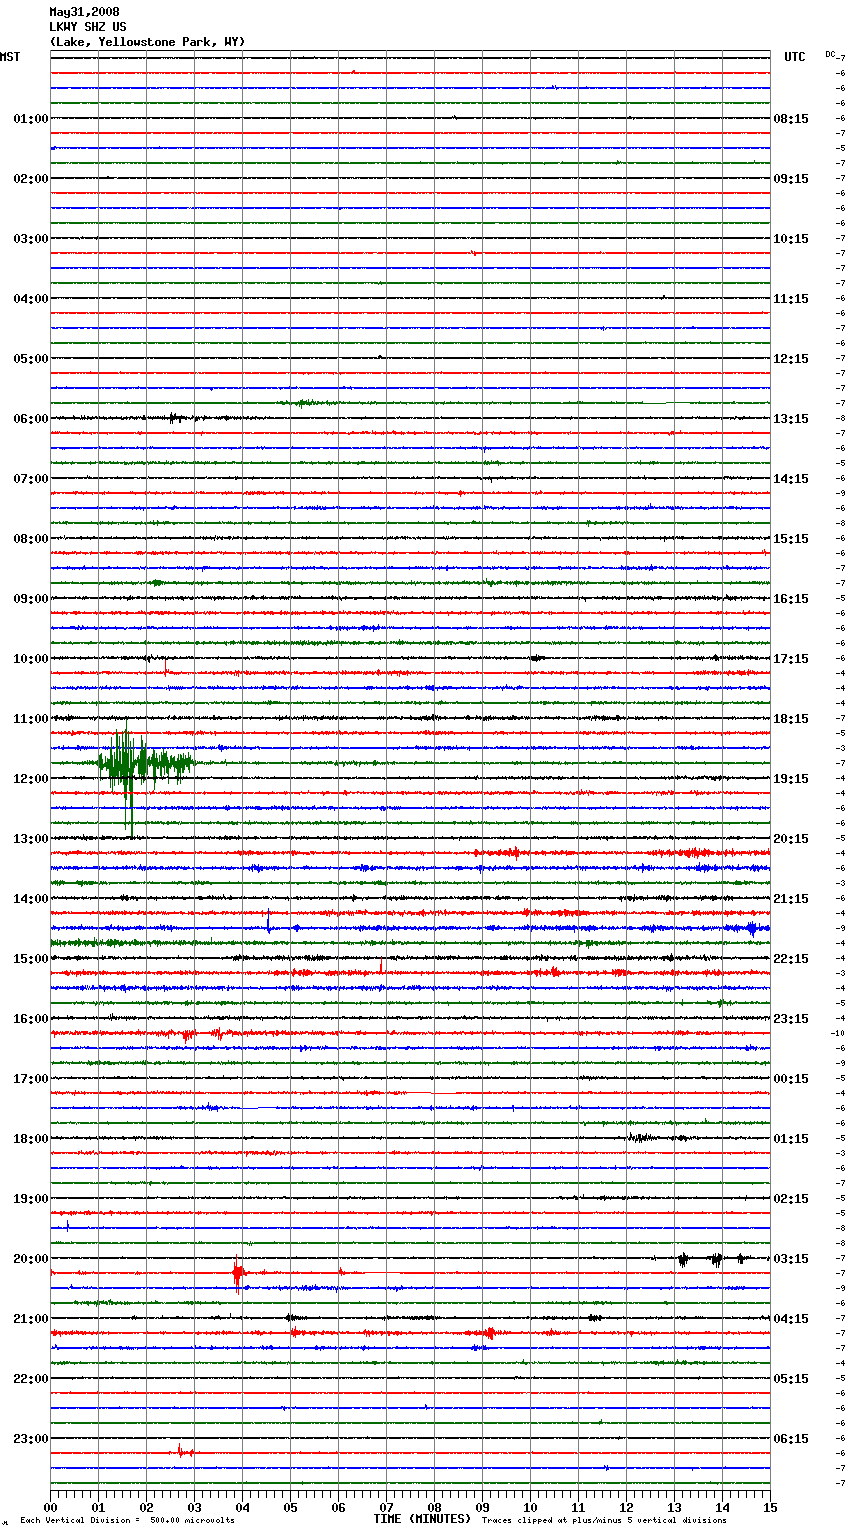Click the Lake, Yellowstone Park, WY location text

coord(147,42)
